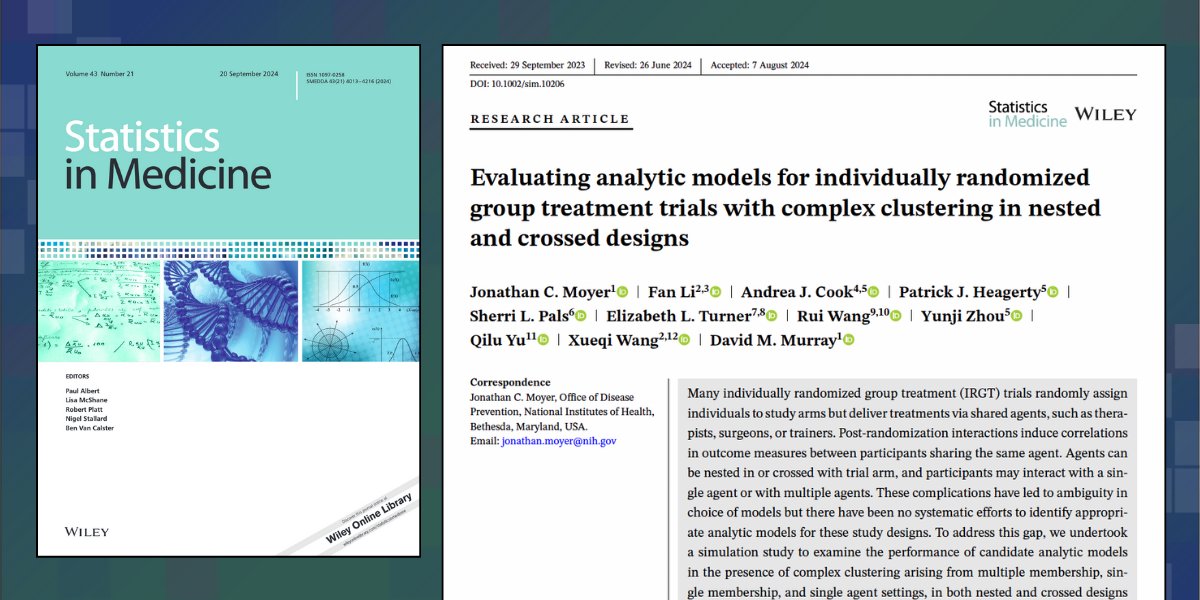Open ORCID icon beside Patrick J. Heagerty

coord(1053,292)
